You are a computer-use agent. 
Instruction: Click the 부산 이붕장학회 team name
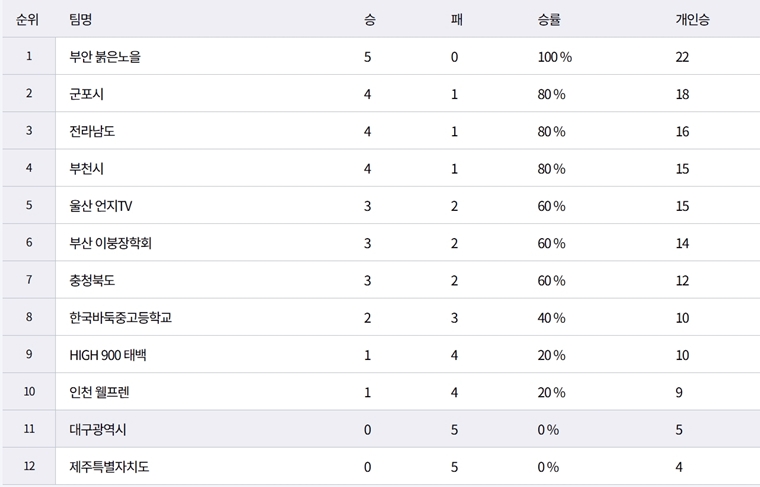point(110,243)
